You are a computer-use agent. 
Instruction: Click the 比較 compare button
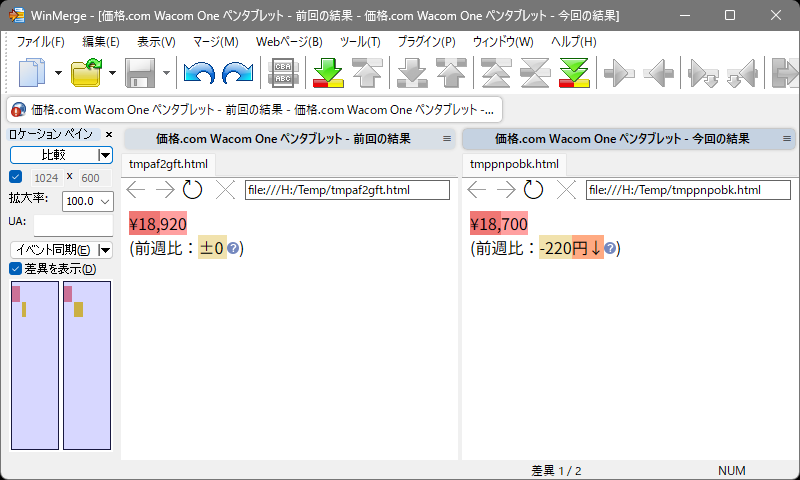tap(54, 155)
